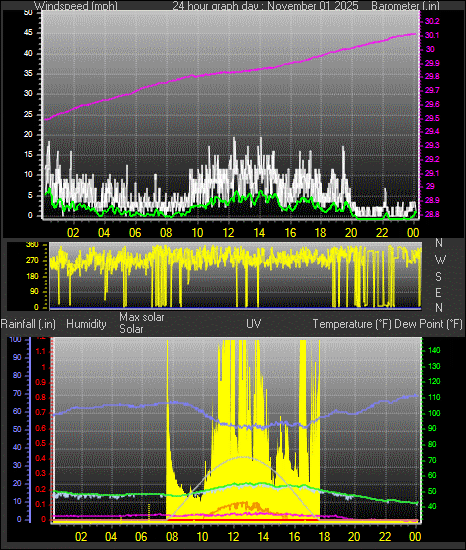The width and height of the screenshot is (466, 550).
Task: Select 120 on the green temperature axis
Action: click(434, 382)
